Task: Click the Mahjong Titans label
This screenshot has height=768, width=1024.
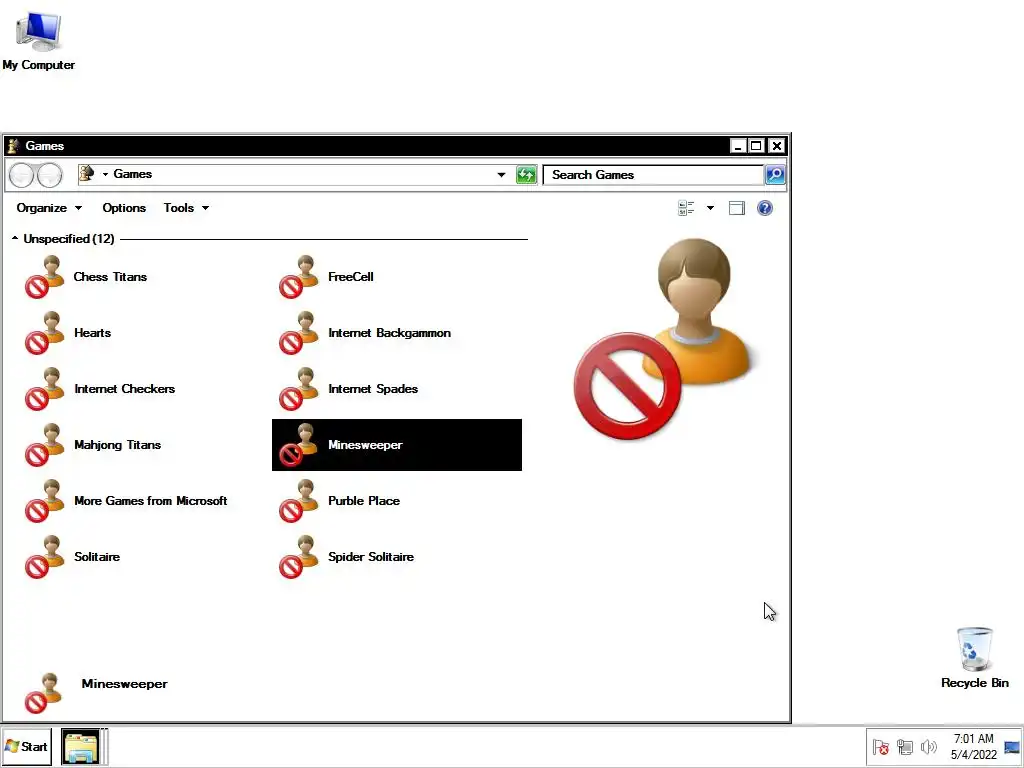Action: click(x=118, y=445)
